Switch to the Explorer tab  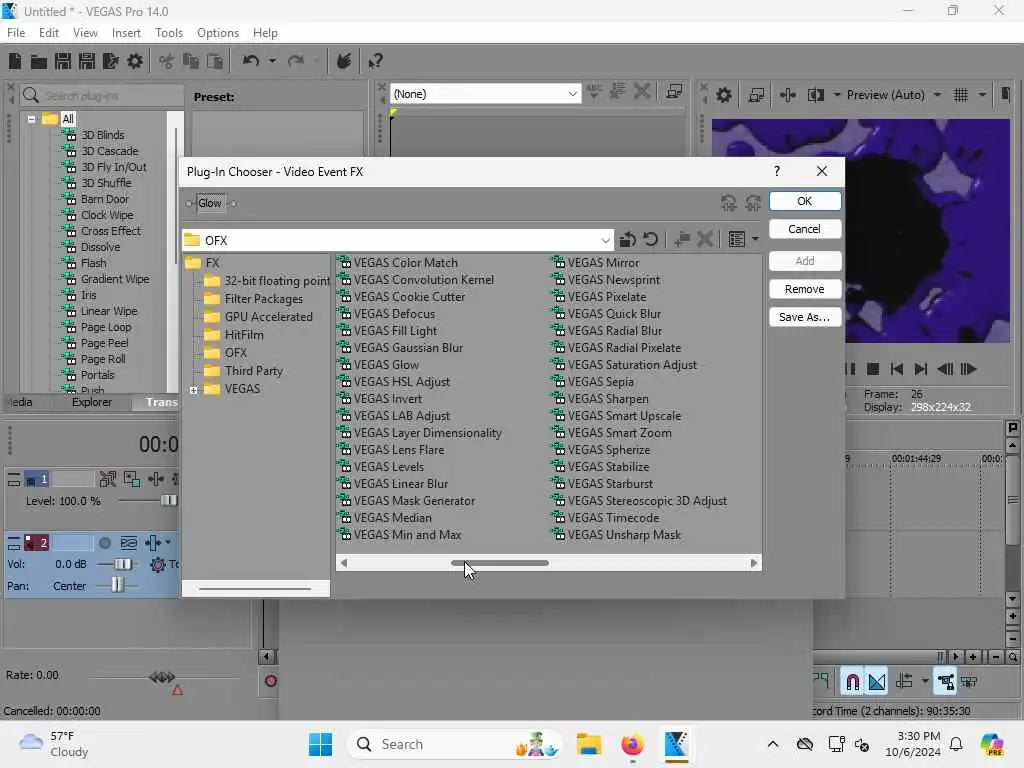click(91, 402)
